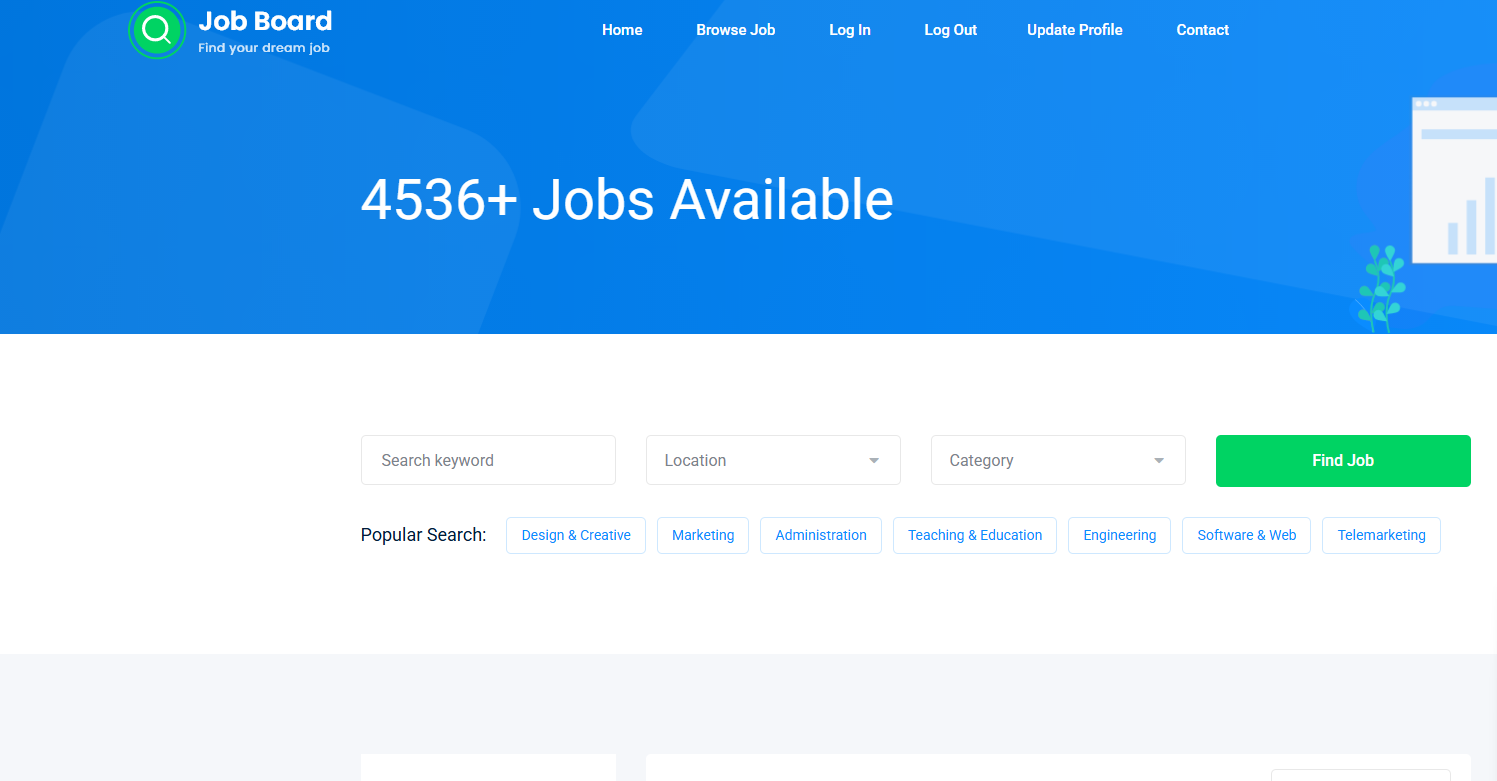Viewport: 1497px width, 781px height.
Task: Click the browser window illustration graphic
Action: click(x=1454, y=180)
